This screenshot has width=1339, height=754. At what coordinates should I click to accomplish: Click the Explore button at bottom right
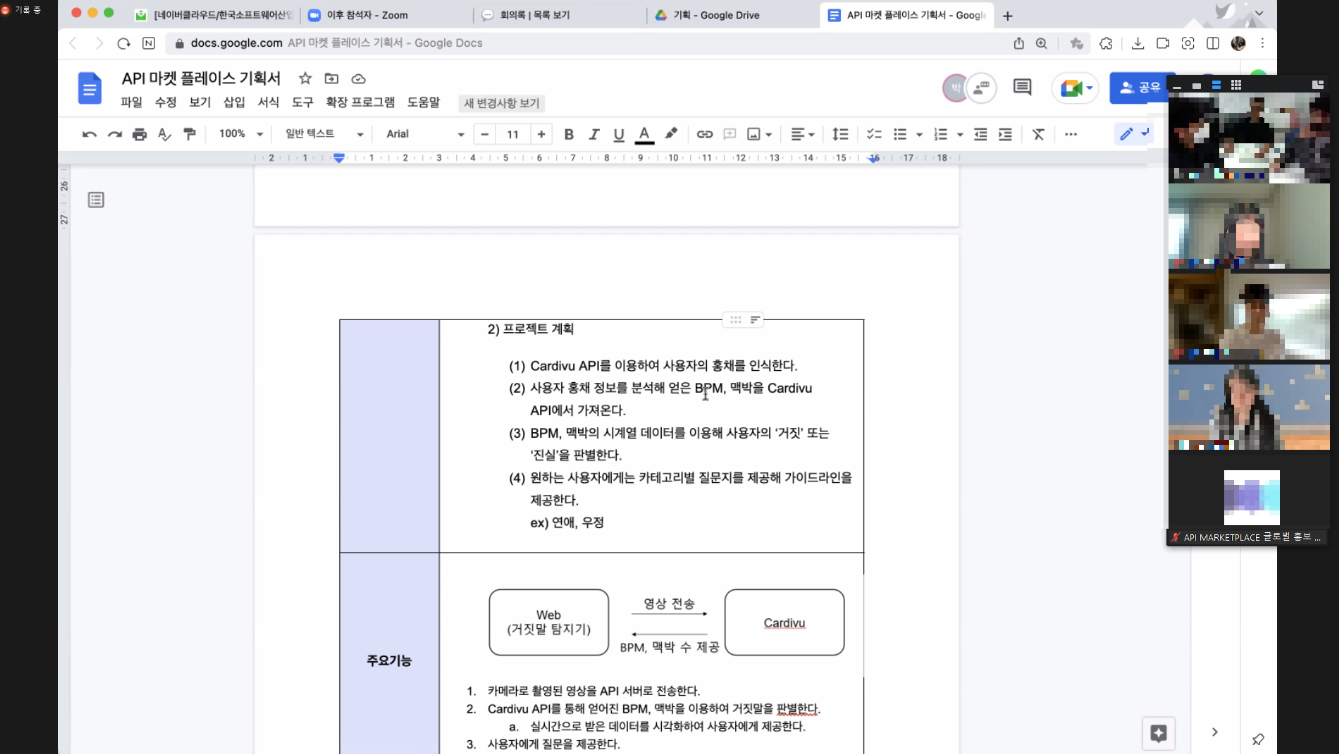1159,733
